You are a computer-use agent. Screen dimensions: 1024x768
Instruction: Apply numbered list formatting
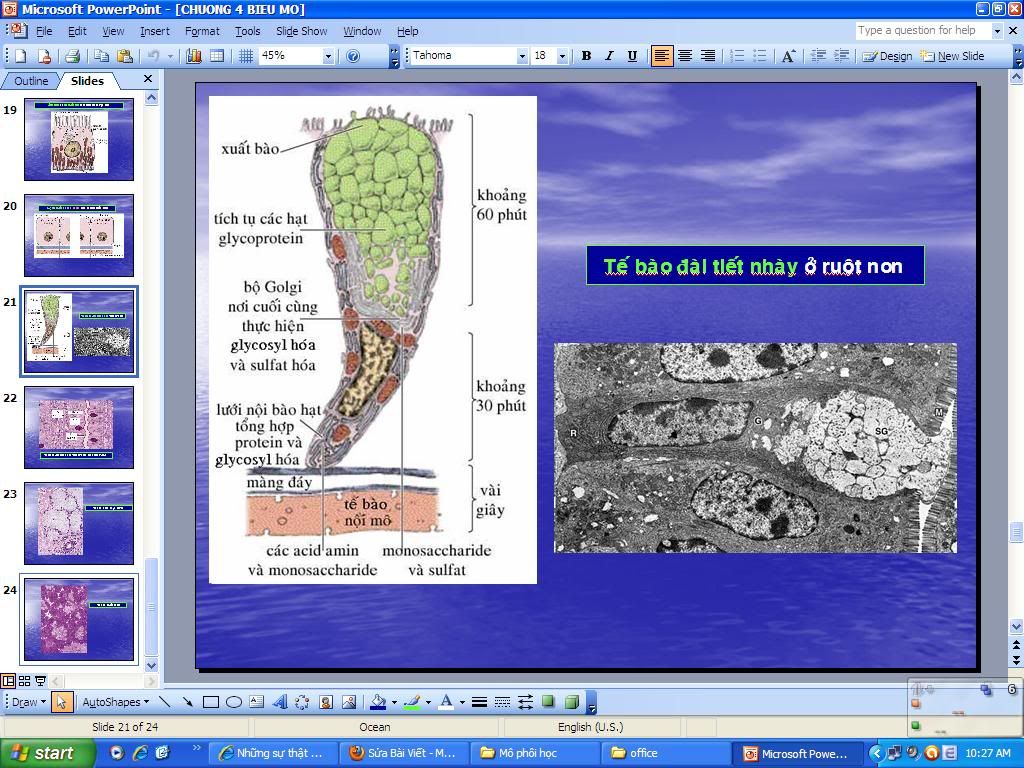(737, 56)
